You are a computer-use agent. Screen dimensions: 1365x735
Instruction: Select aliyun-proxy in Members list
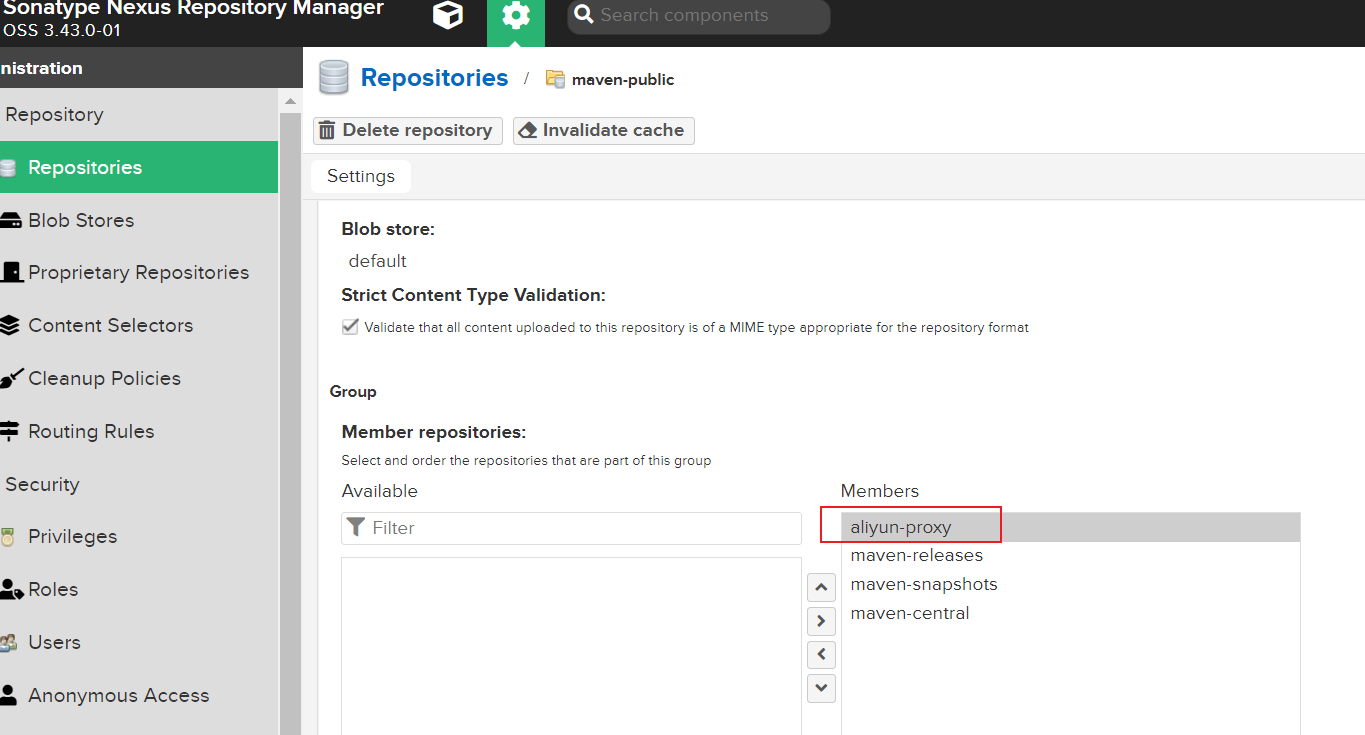pyautogui.click(x=1070, y=527)
